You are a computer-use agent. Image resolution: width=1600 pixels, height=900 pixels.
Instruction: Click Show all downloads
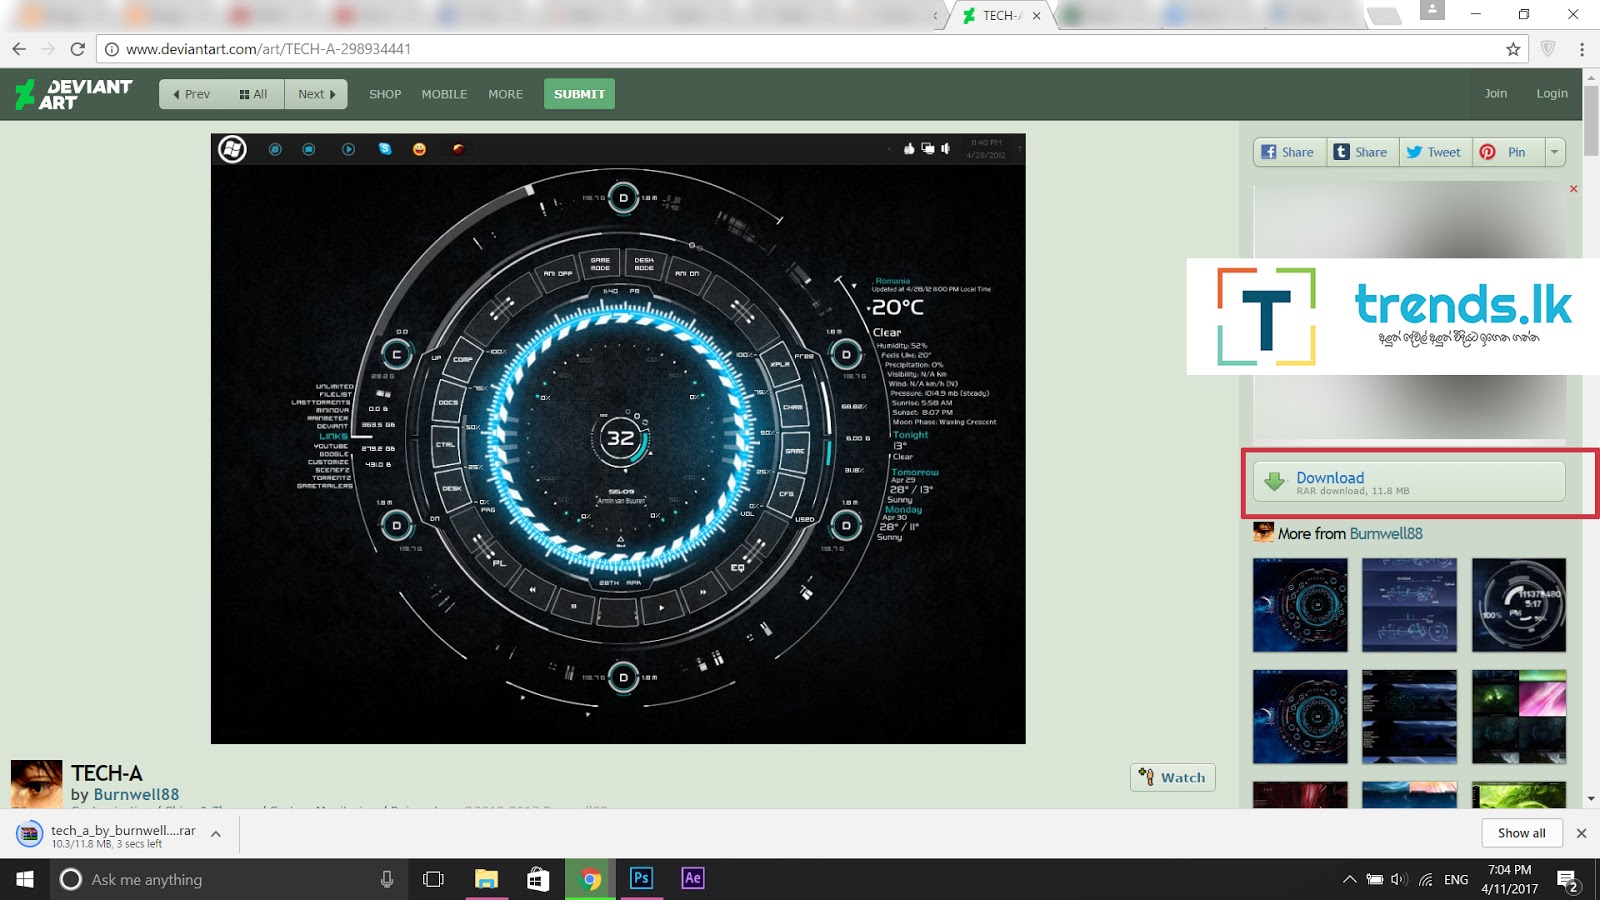coord(1521,833)
